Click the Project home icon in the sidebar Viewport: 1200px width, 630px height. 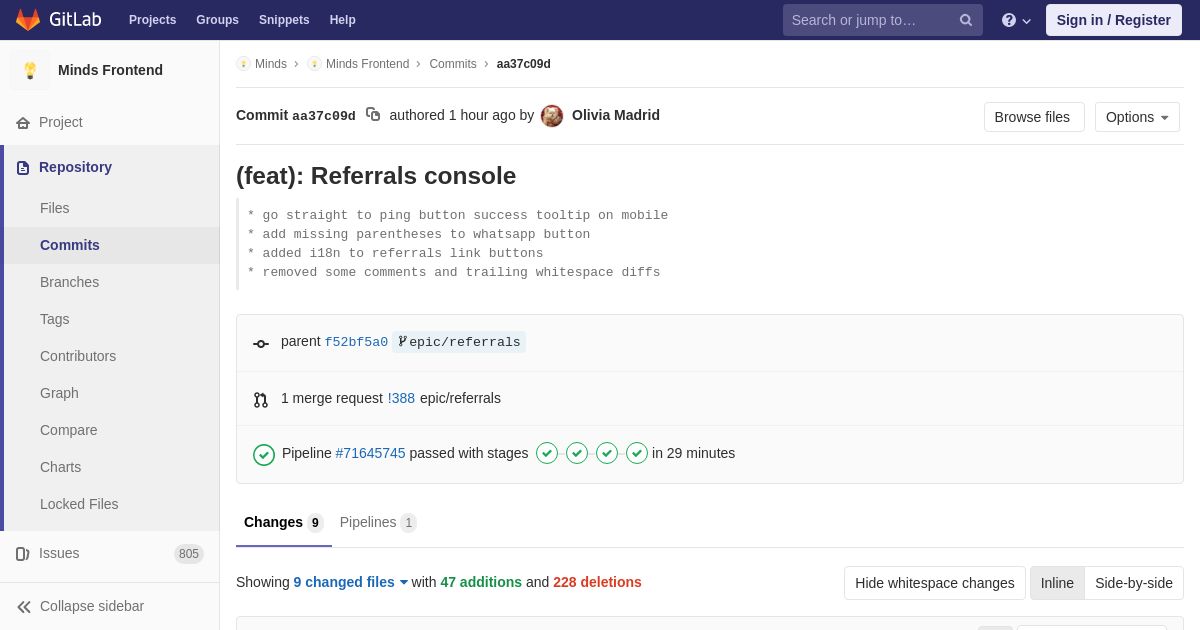pyautogui.click(x=23, y=123)
